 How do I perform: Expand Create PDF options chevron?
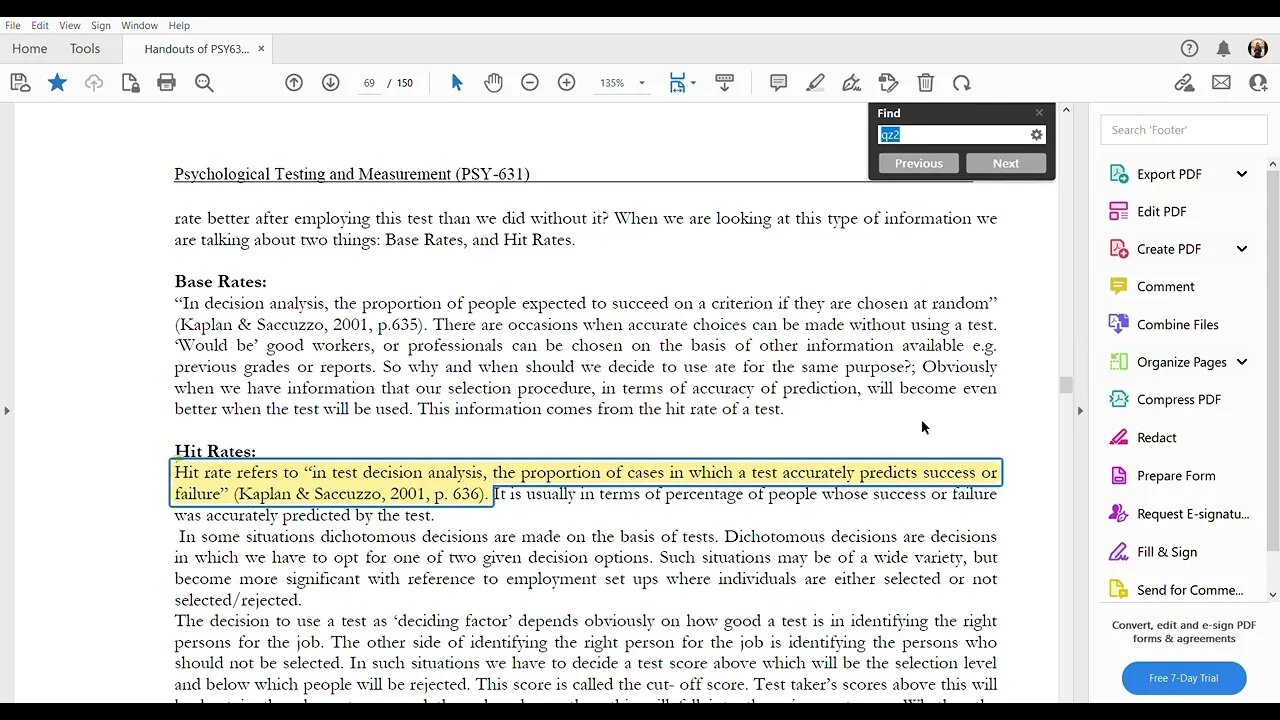tap(1242, 249)
